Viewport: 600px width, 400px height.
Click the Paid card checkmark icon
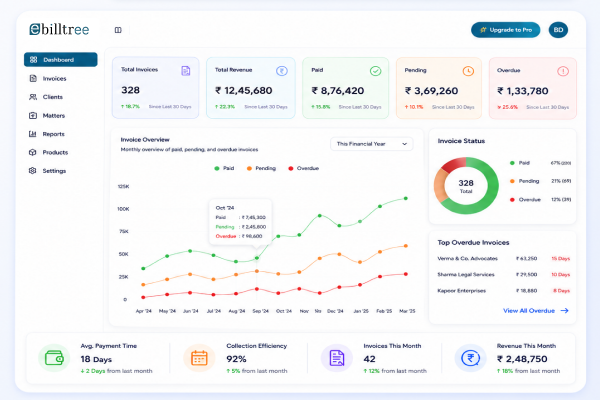[x=375, y=71]
